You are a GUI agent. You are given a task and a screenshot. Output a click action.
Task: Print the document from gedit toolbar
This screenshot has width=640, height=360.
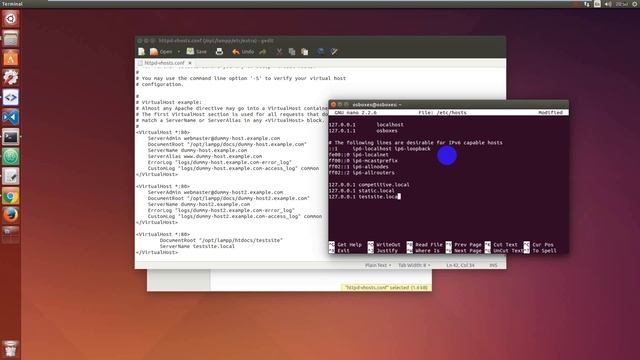point(219,52)
